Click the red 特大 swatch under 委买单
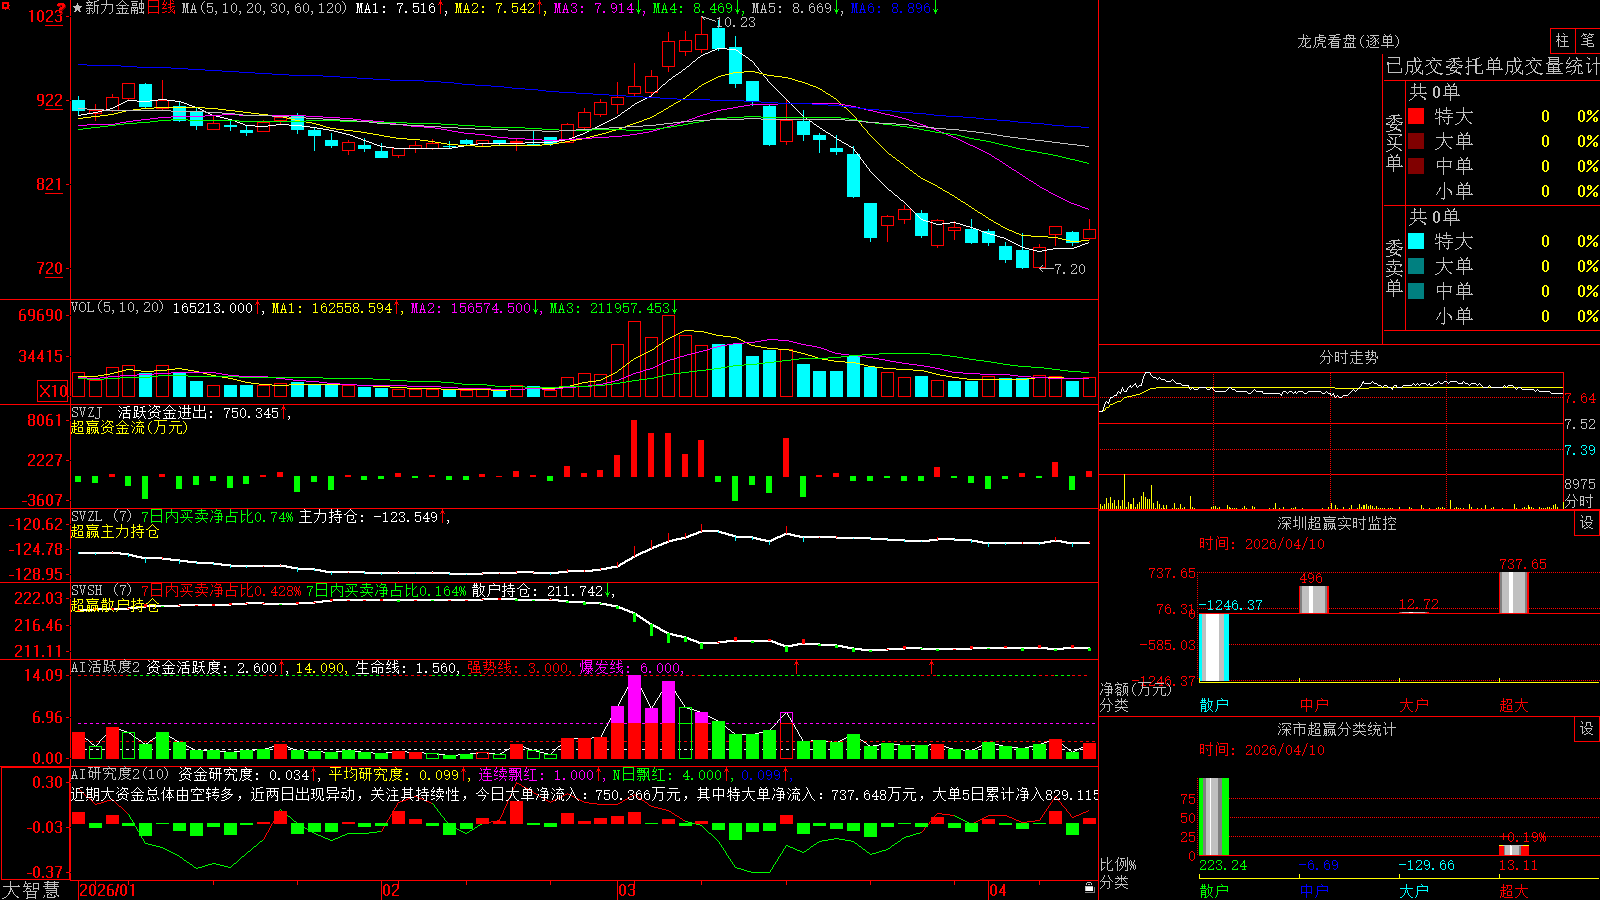 (1416, 116)
